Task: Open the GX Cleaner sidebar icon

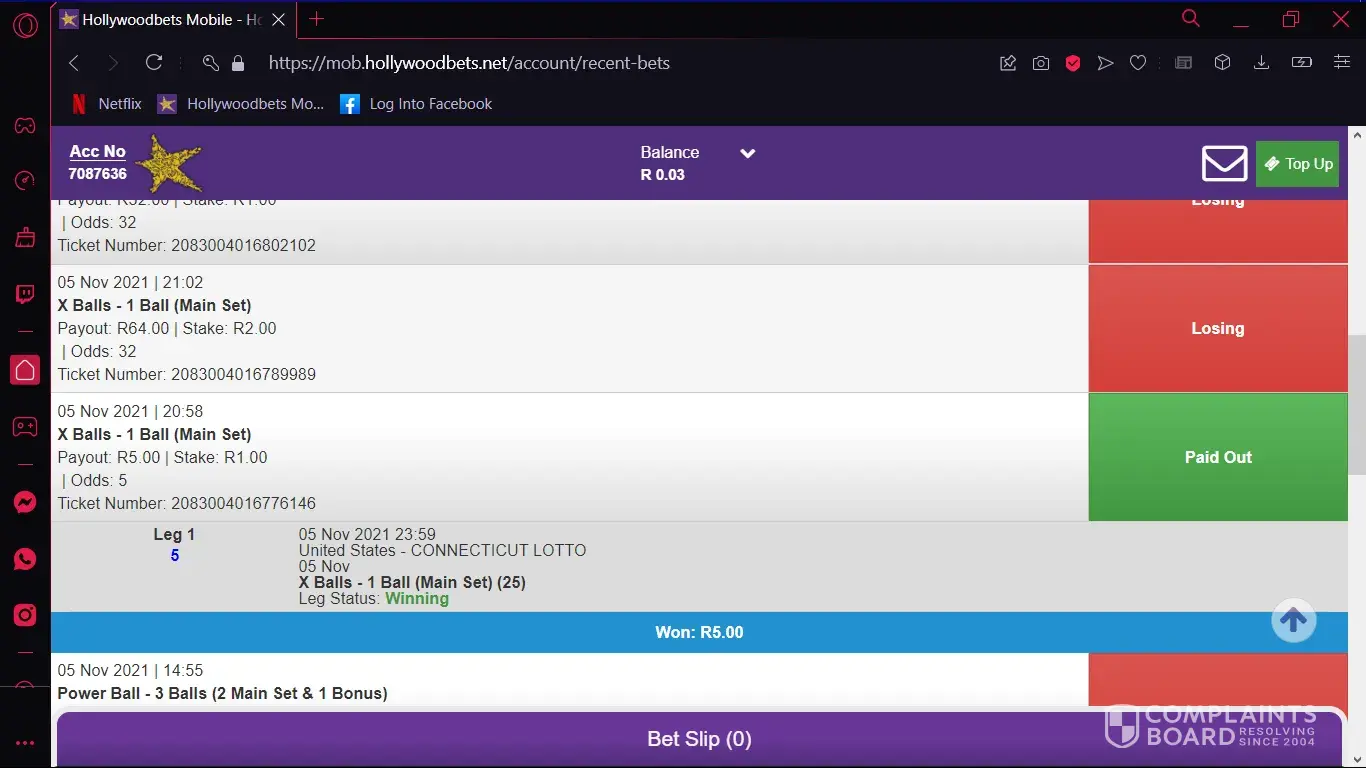Action: 25,238
